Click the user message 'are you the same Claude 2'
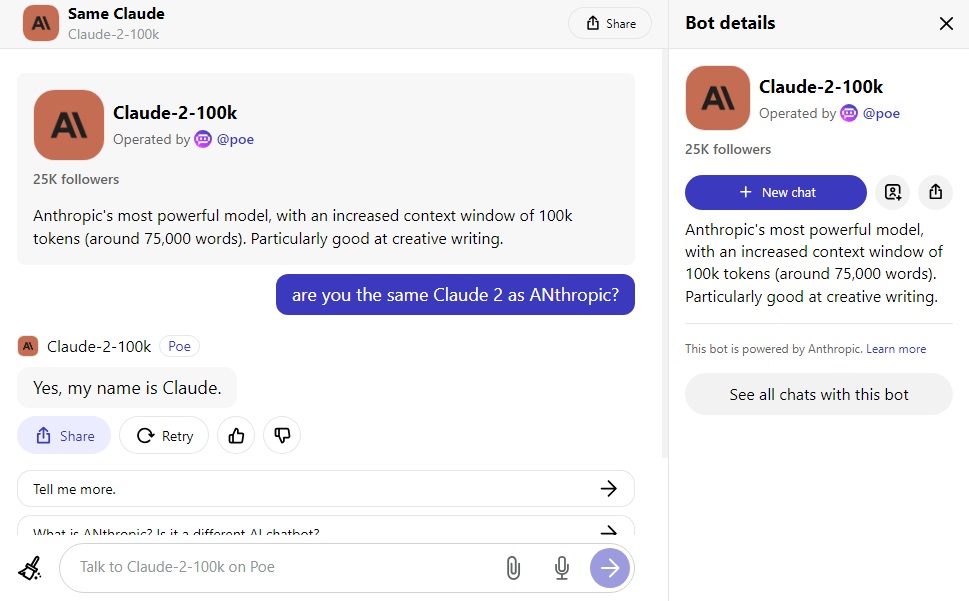Viewport: 969px width, 601px height. [455, 295]
